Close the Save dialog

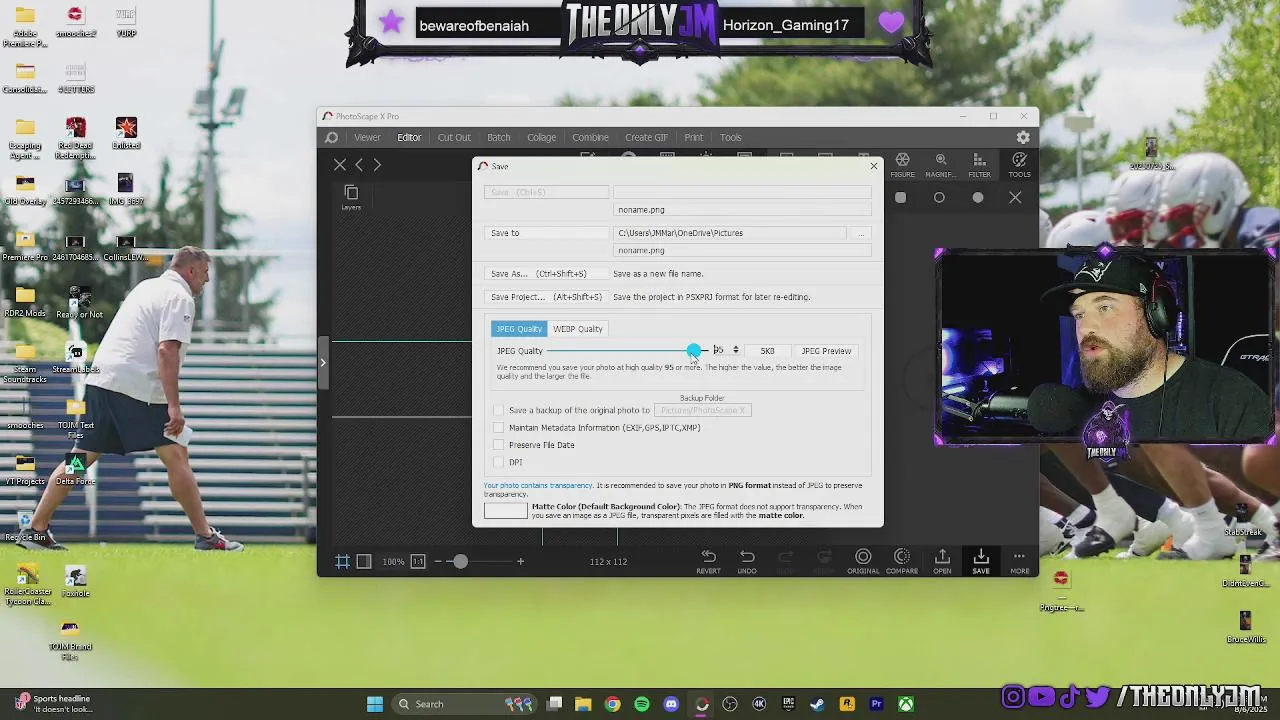point(874,166)
